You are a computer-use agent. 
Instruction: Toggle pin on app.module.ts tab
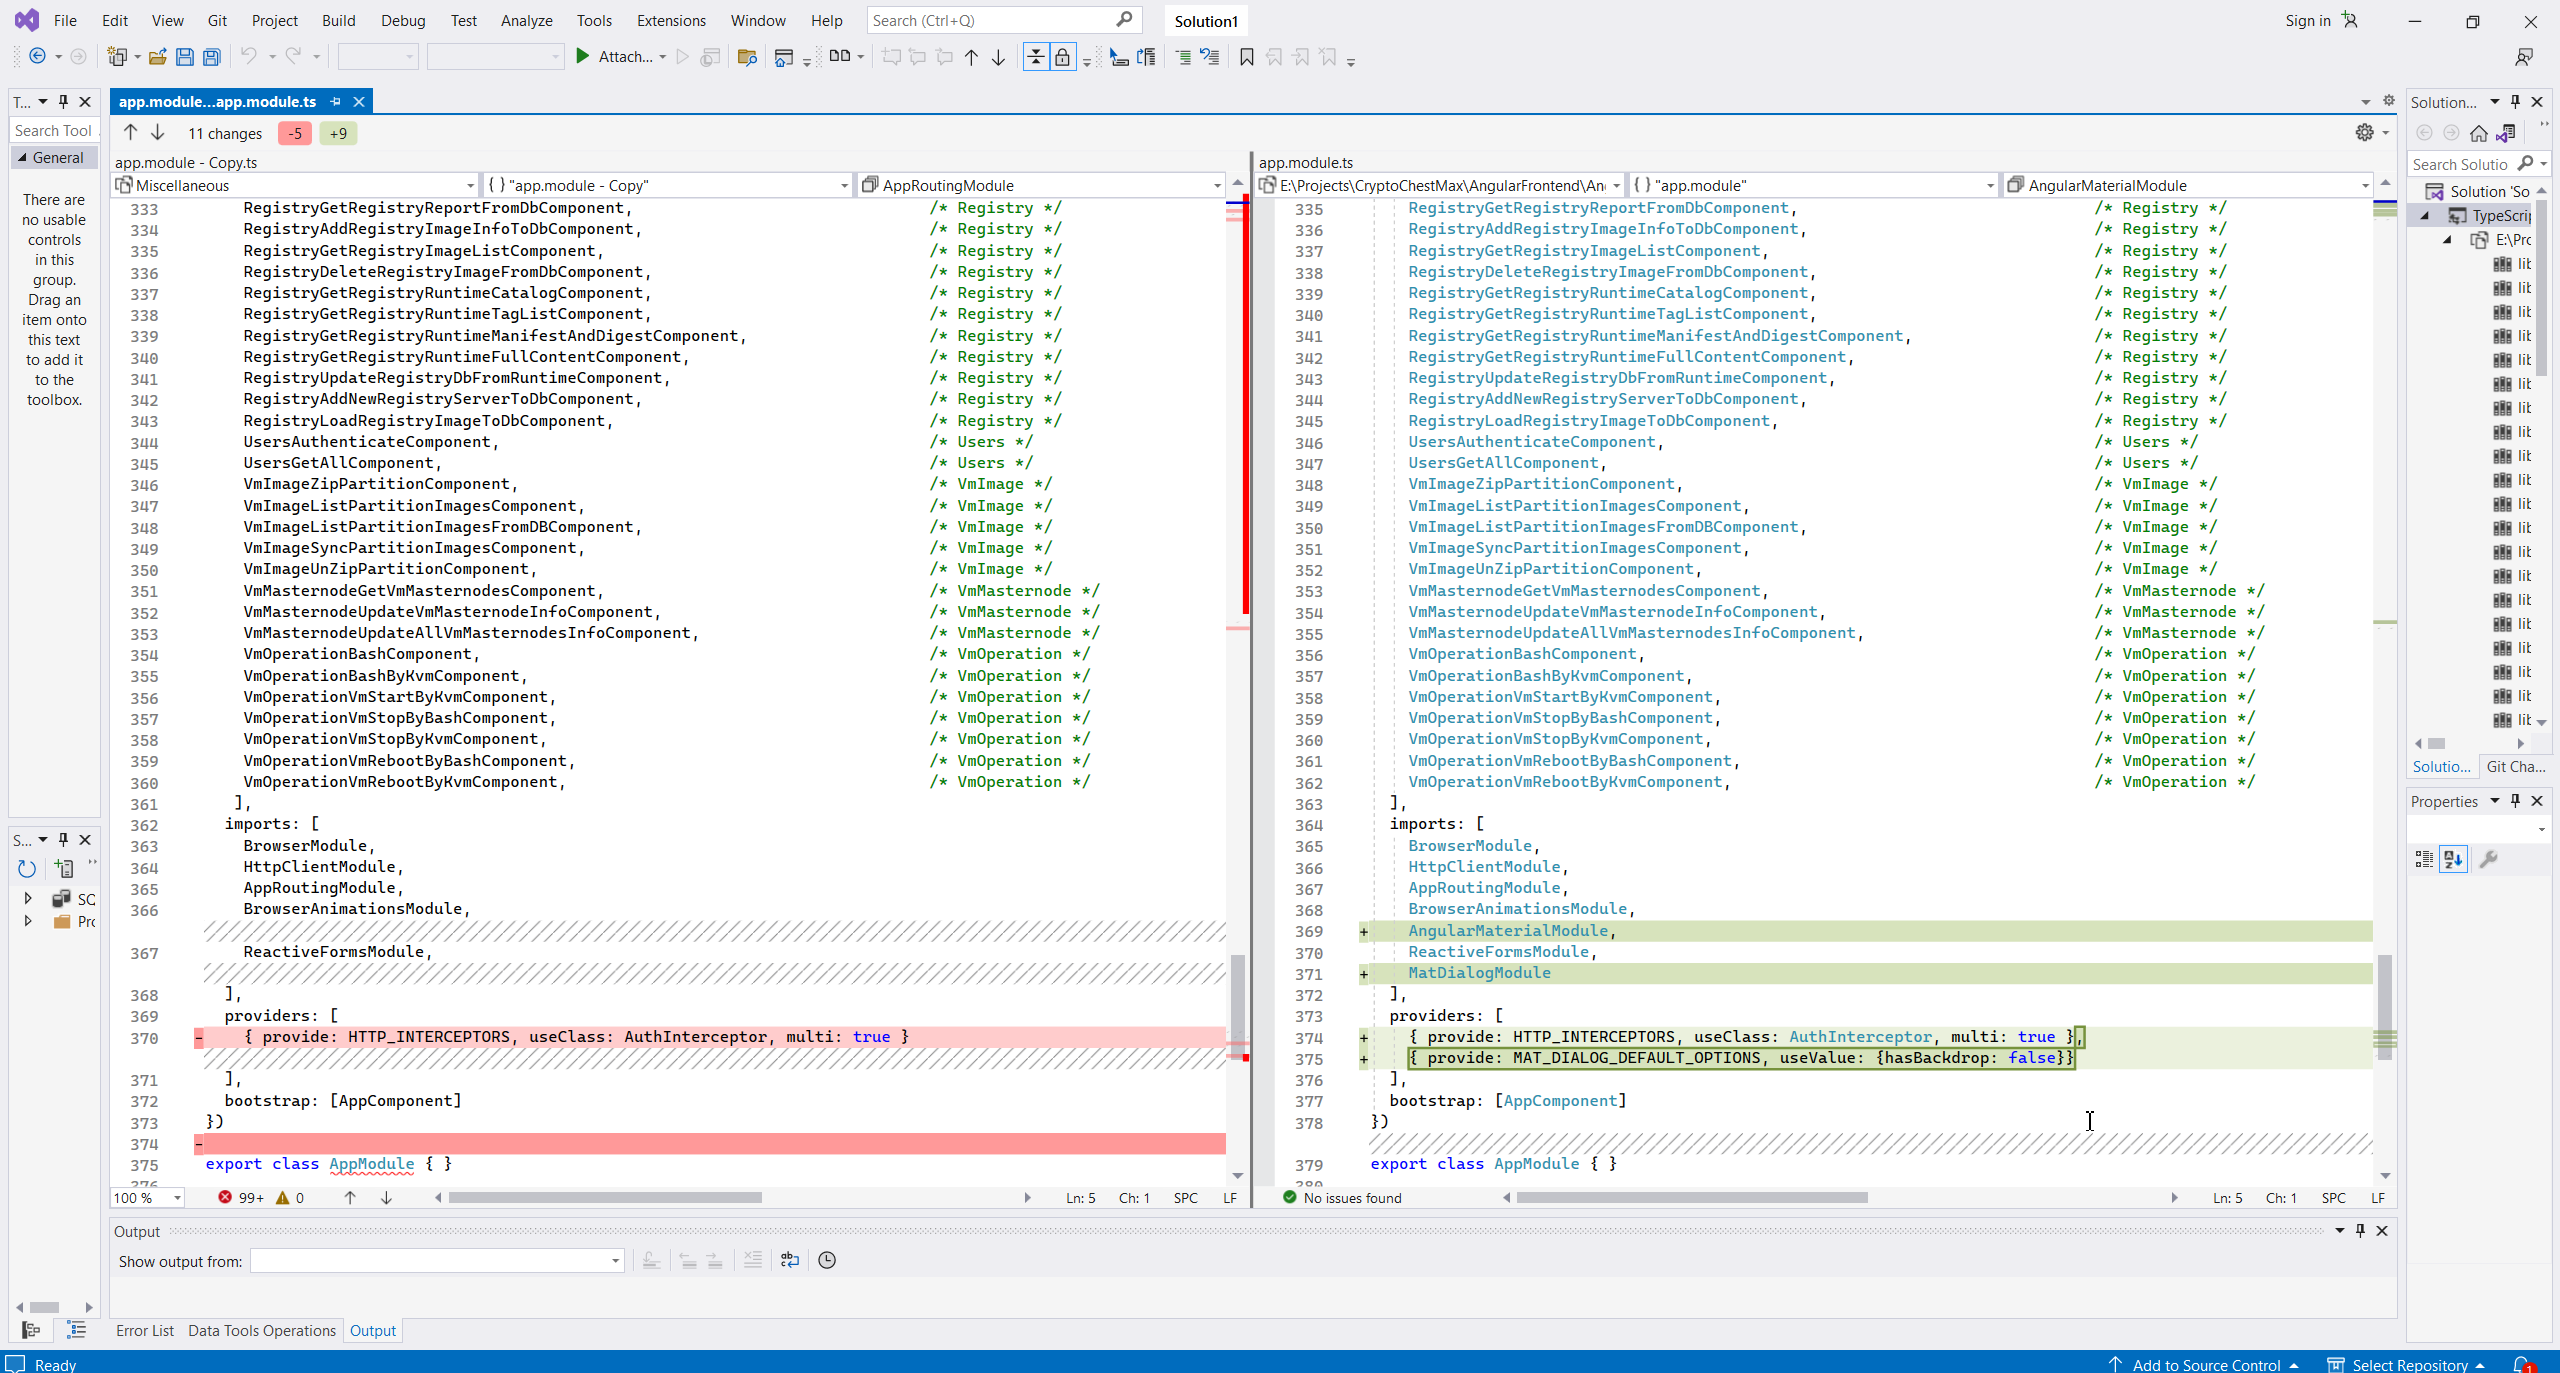point(336,102)
